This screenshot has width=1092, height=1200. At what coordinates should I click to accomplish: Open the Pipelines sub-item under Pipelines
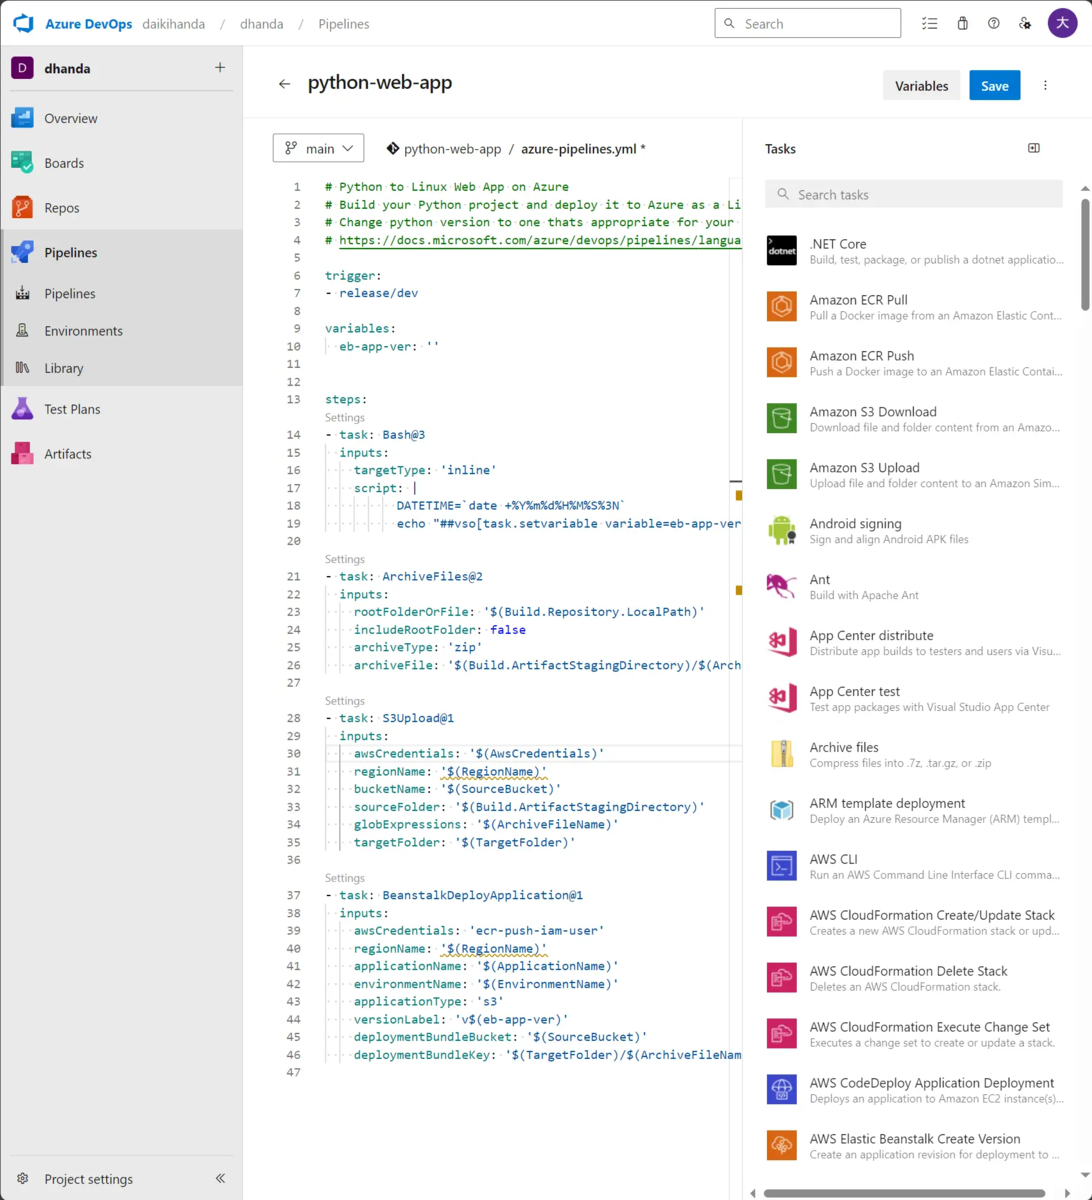[x=121, y=294]
